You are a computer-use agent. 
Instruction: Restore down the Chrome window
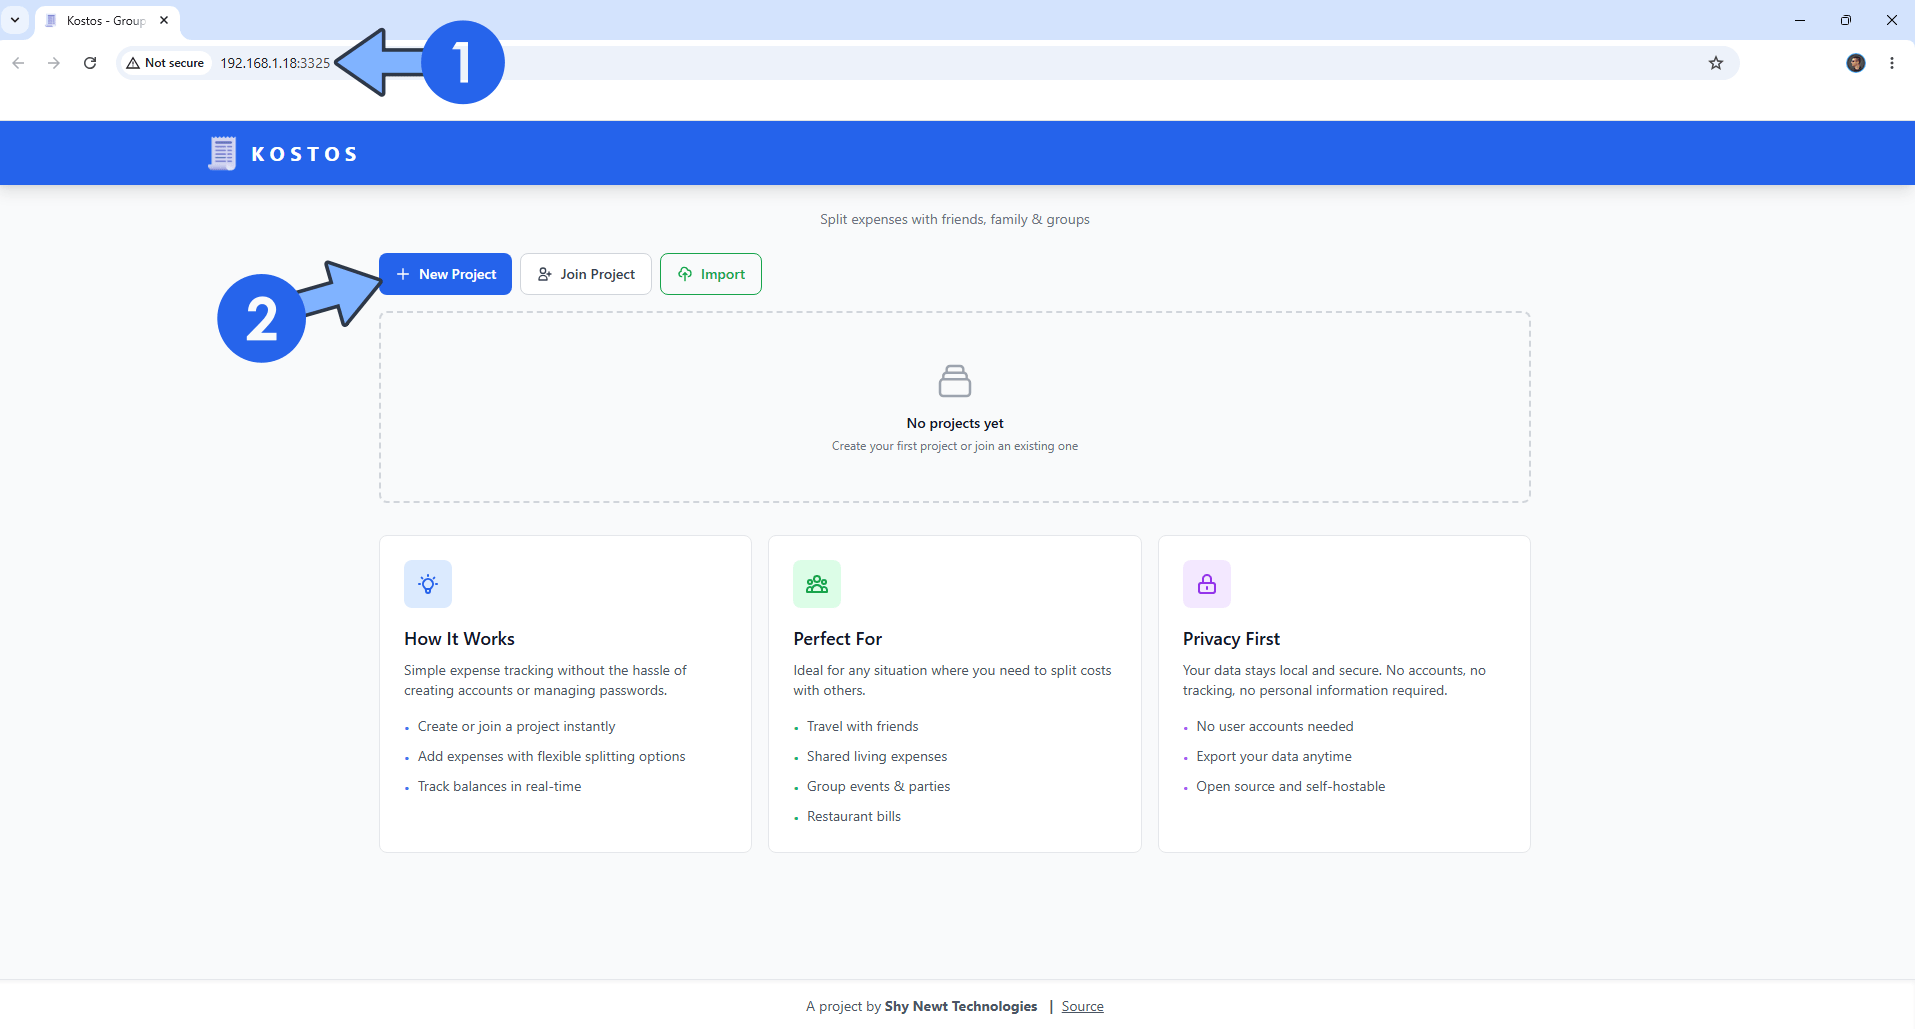tap(1846, 20)
